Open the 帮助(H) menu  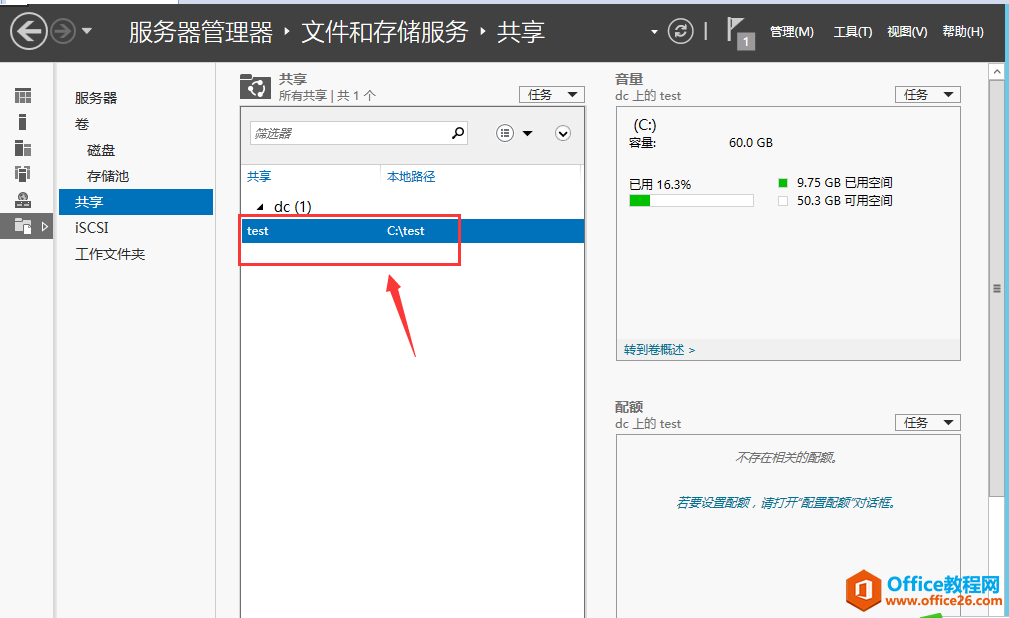(x=963, y=32)
